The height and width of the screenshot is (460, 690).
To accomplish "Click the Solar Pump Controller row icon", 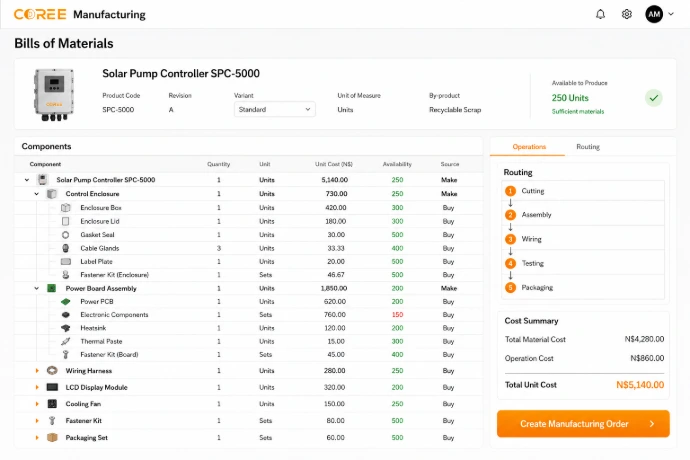I will pyautogui.click(x=42, y=180).
